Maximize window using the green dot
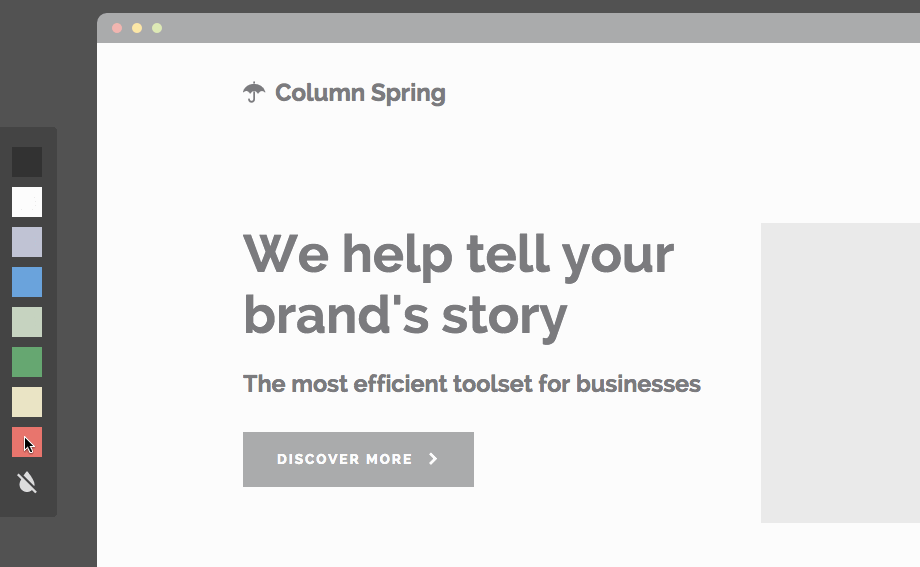The height and width of the screenshot is (567, 920). (157, 28)
